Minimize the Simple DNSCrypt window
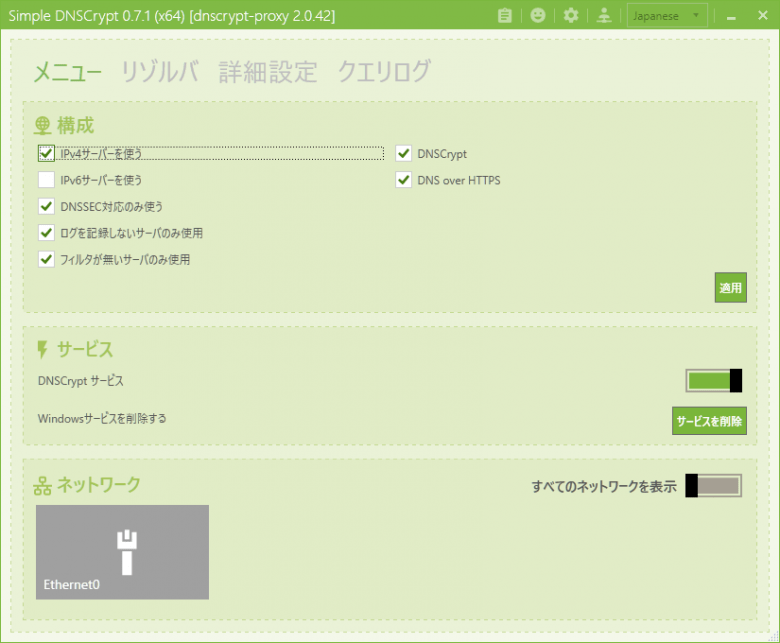Image resolution: width=780 pixels, height=643 pixels. tap(731, 16)
